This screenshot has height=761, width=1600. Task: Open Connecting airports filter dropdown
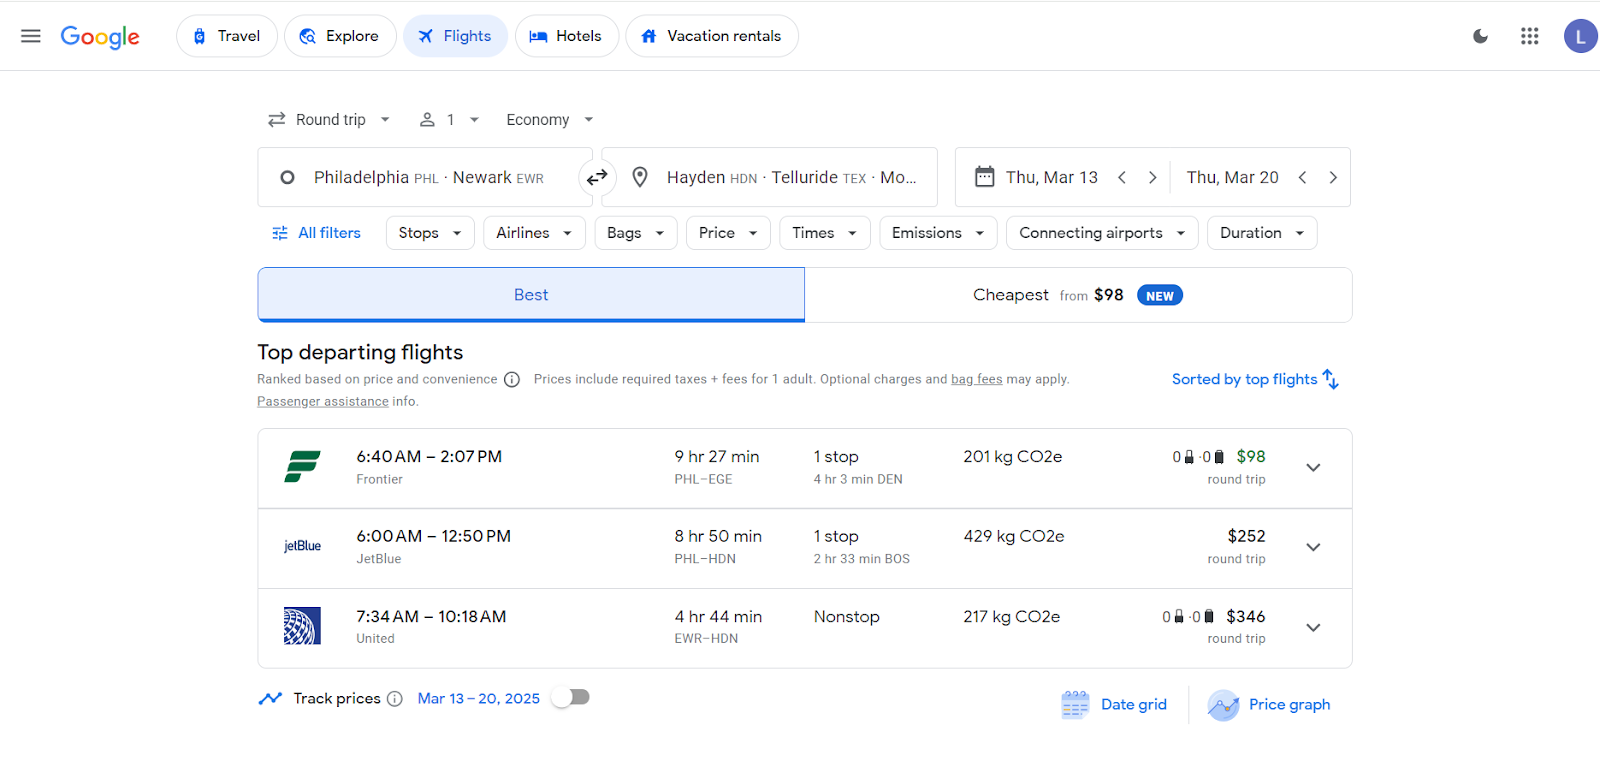click(1102, 233)
